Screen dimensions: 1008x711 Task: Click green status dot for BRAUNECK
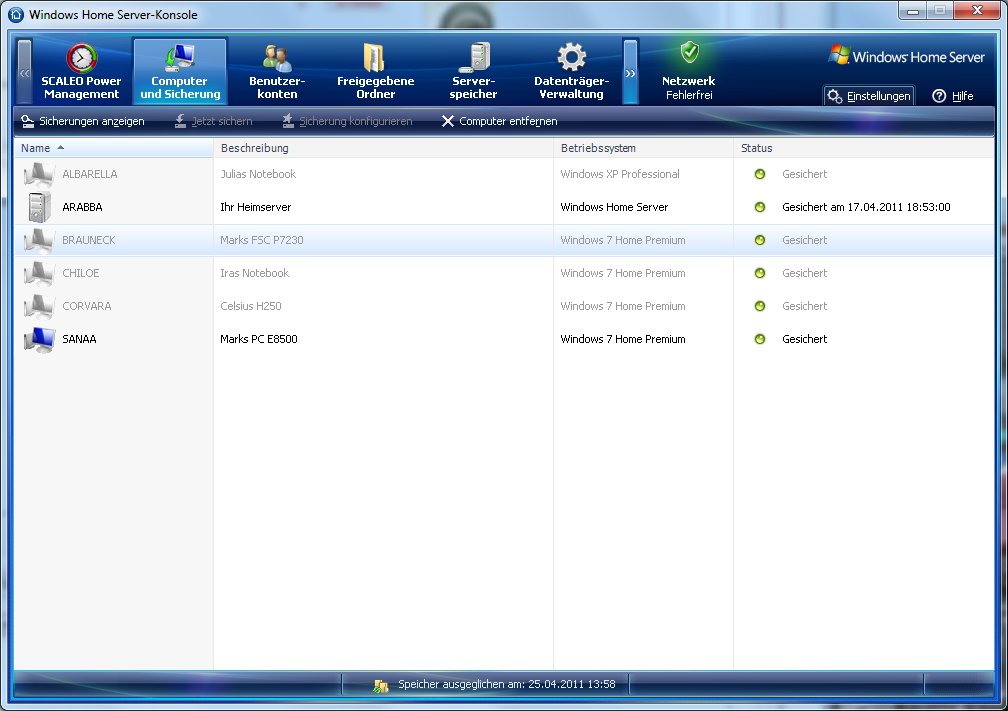[760, 240]
